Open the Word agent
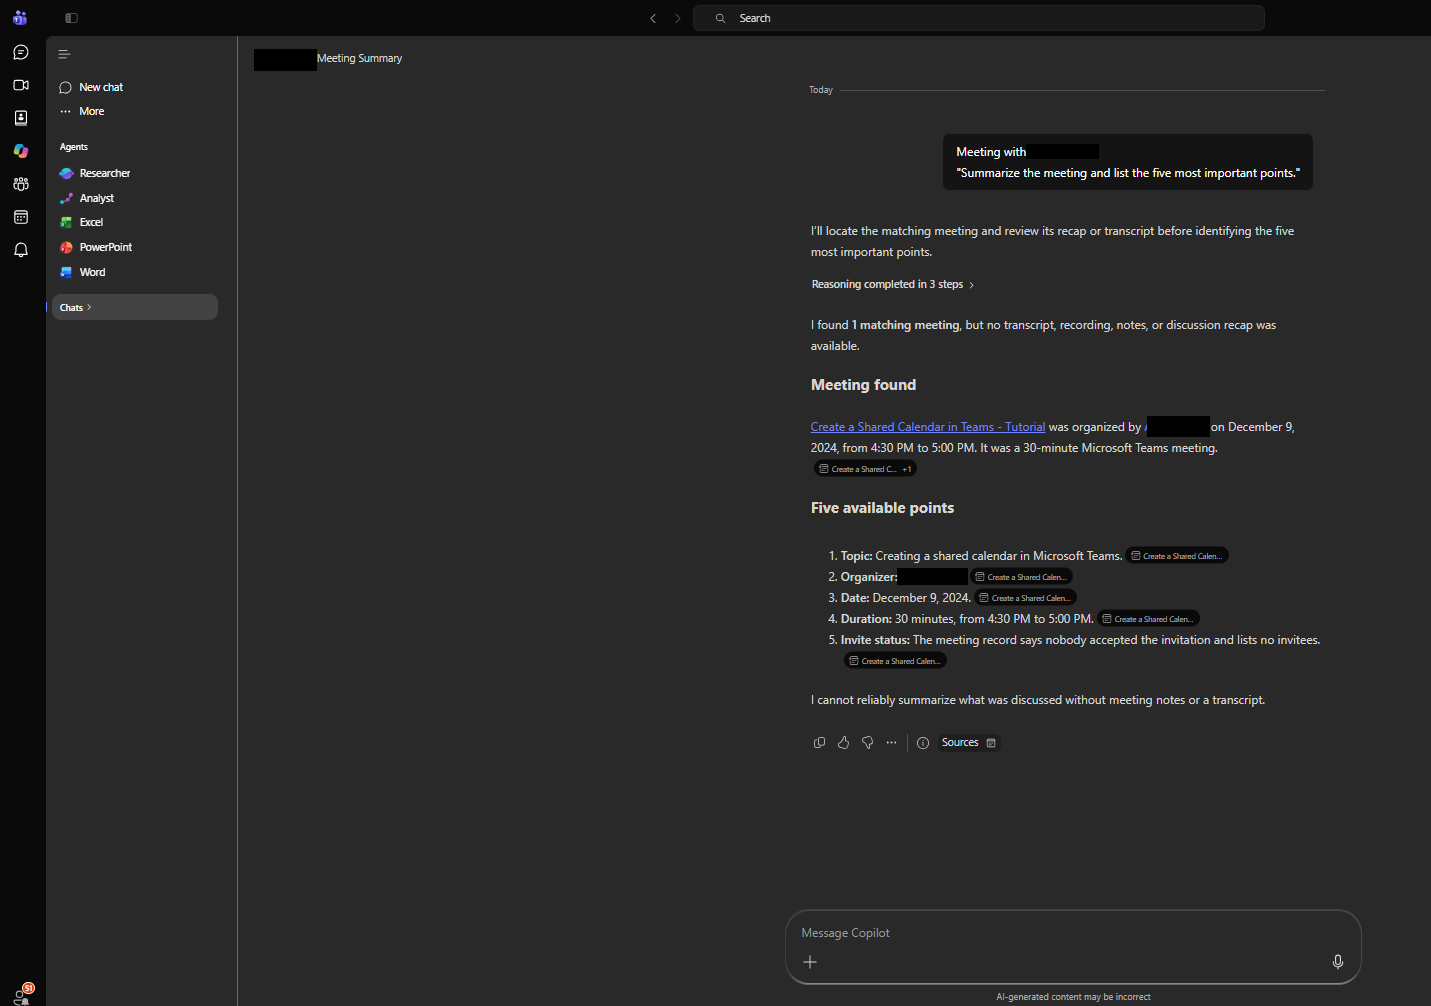 82,272
